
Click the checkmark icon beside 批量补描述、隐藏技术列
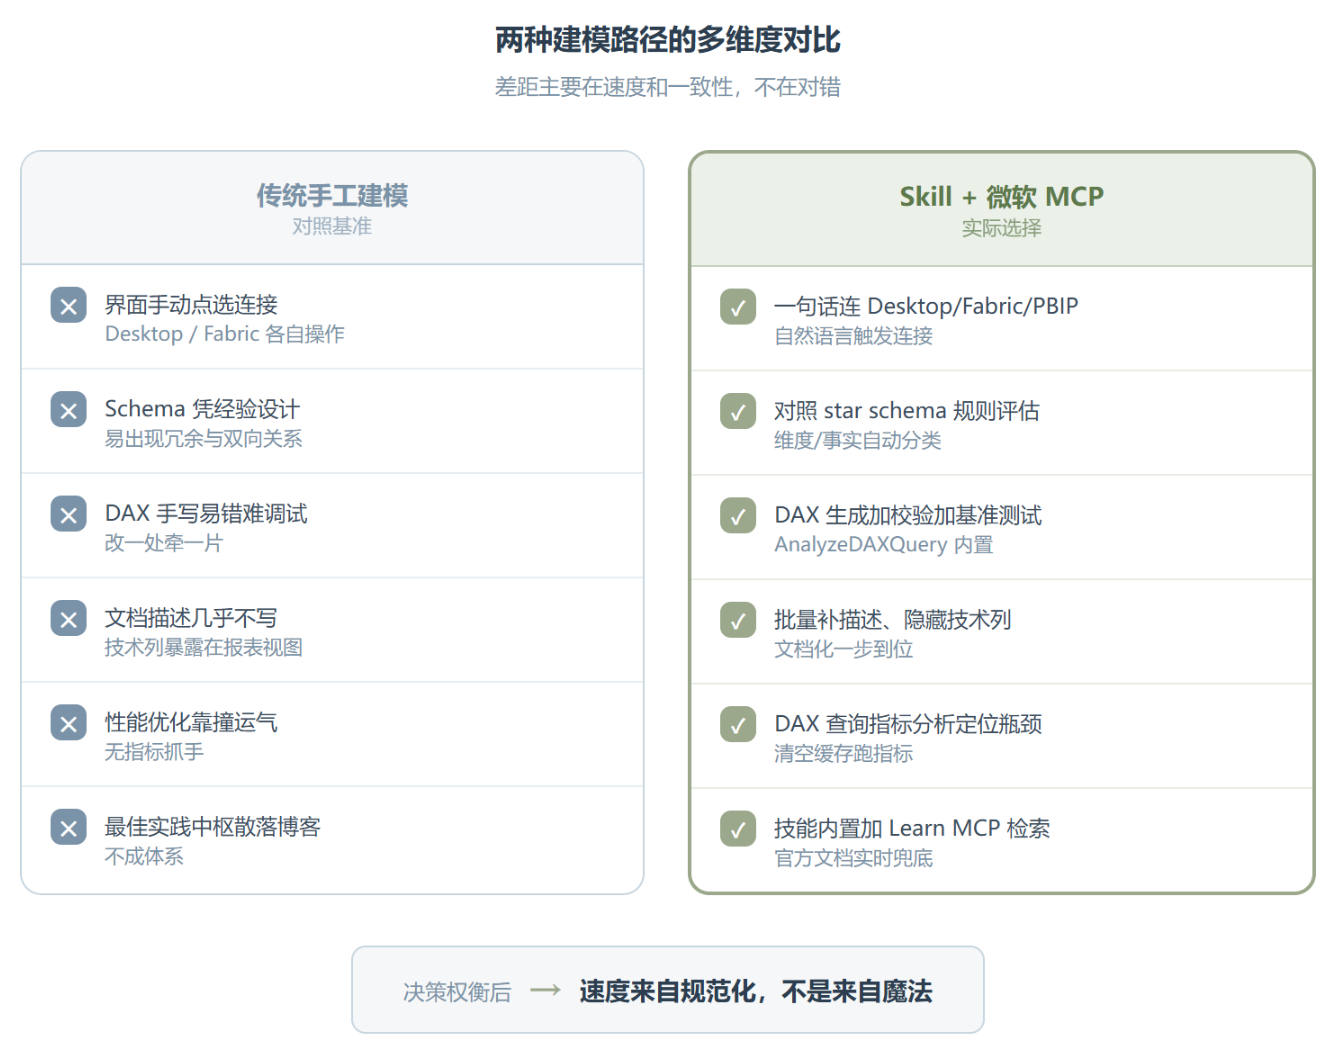coord(738,621)
